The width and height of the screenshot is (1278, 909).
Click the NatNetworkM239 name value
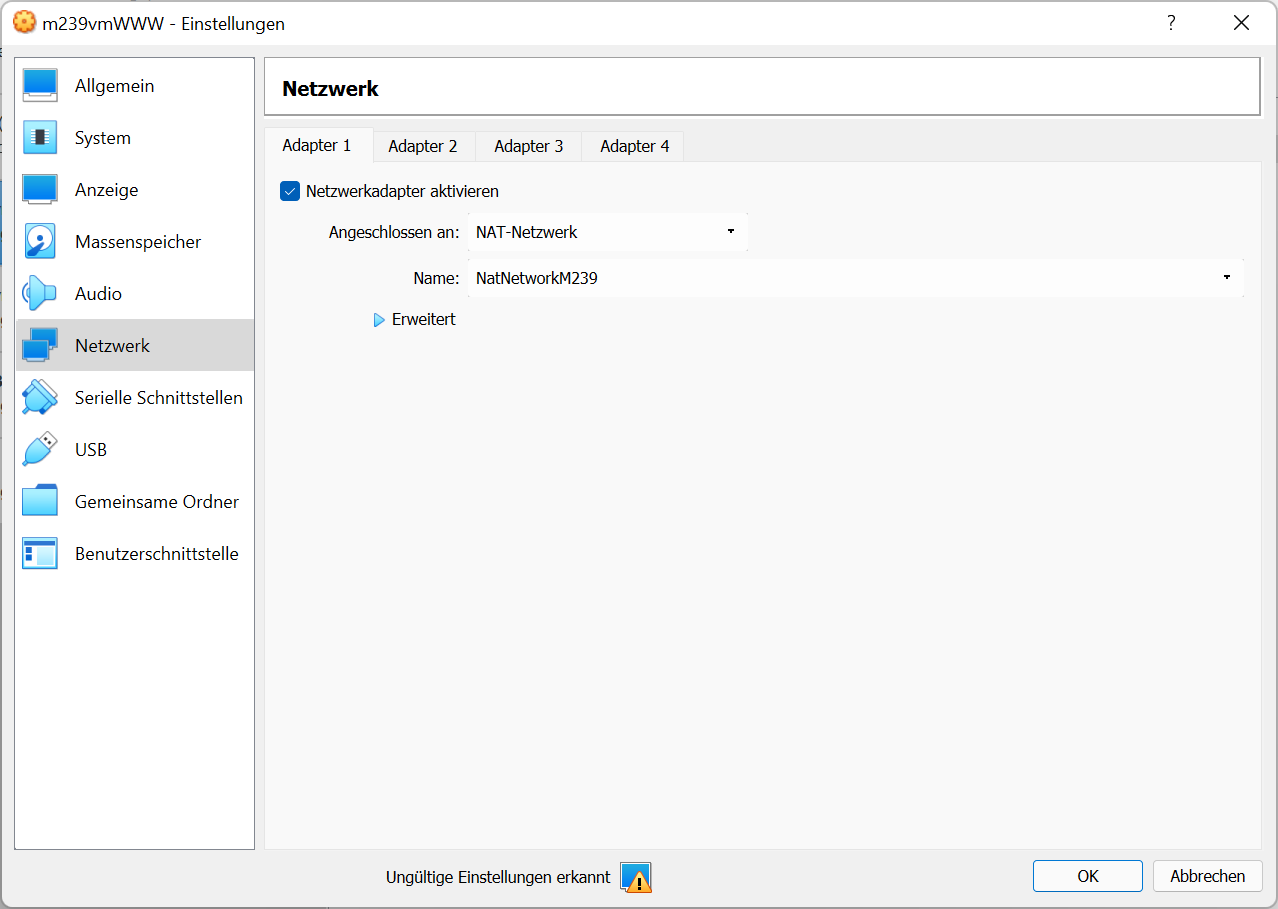tap(537, 279)
